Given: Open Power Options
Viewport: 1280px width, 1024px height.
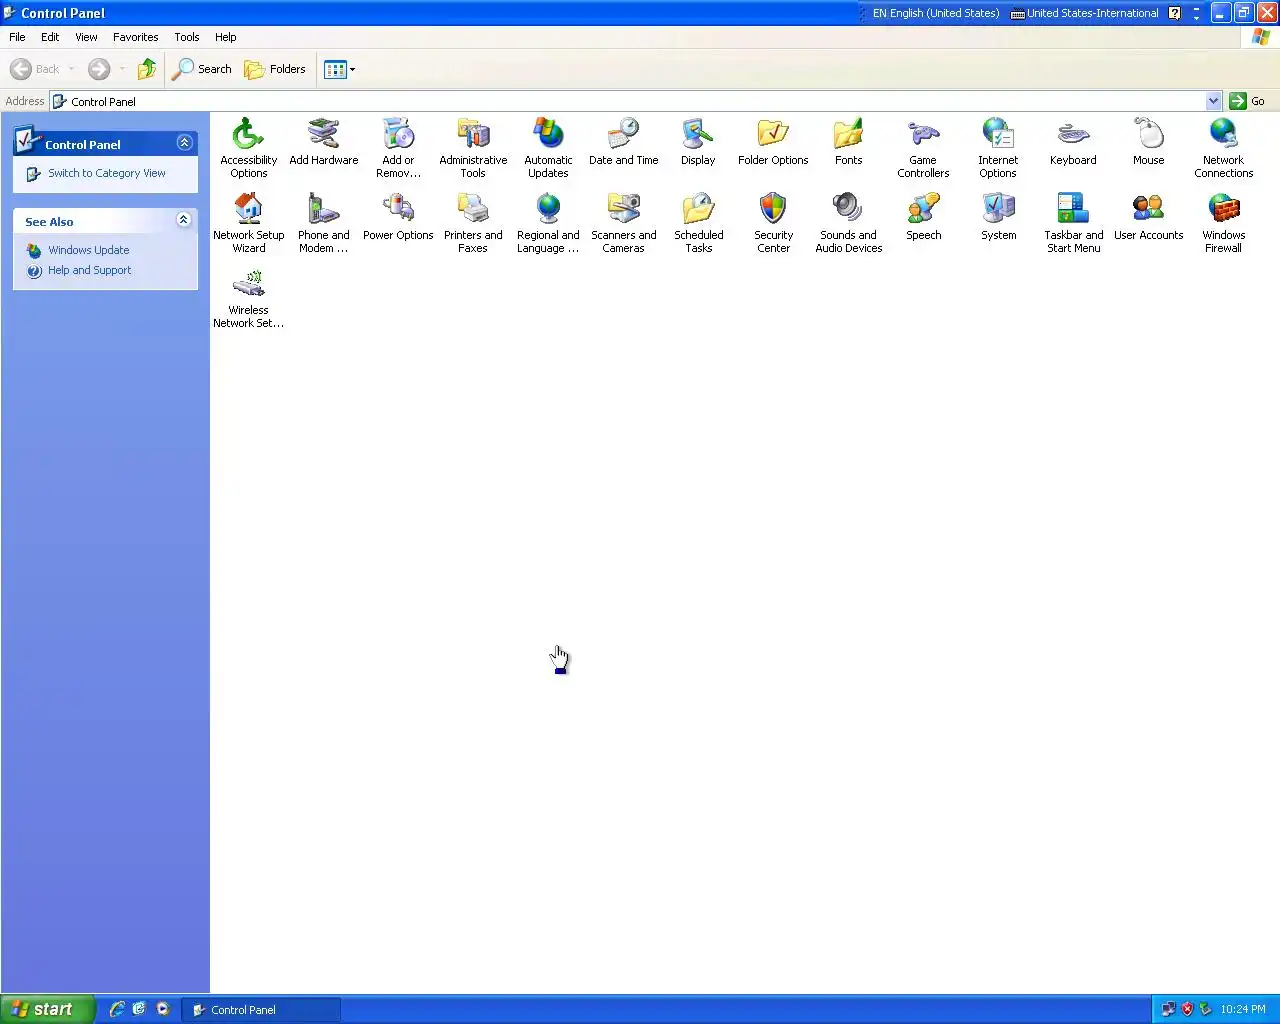Looking at the screenshot, I should [x=398, y=217].
